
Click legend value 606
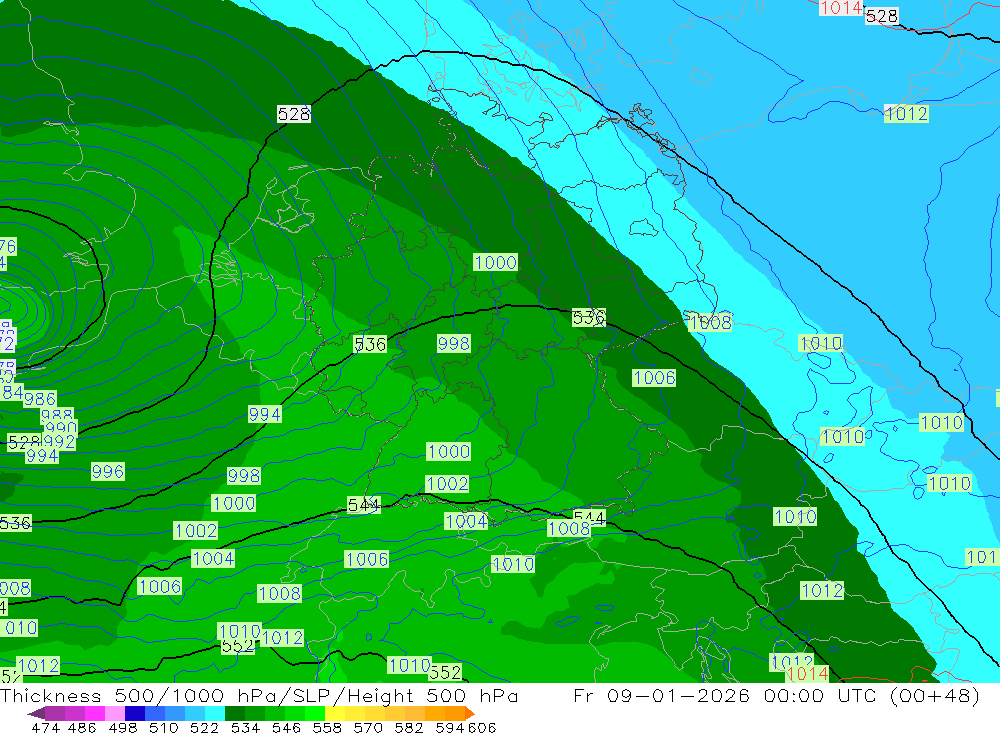(x=482, y=728)
